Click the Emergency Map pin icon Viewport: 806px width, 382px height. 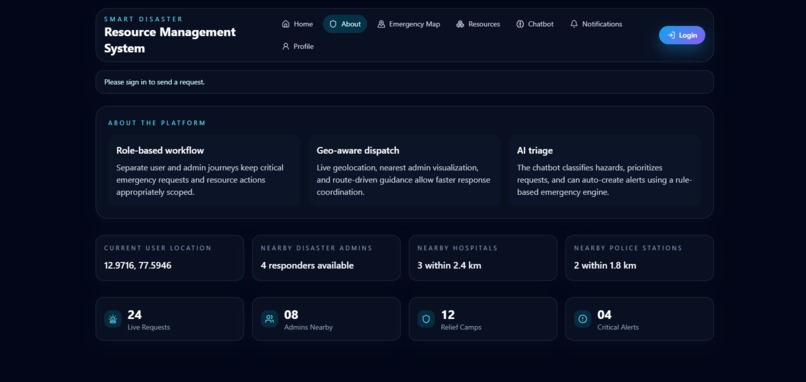pyautogui.click(x=381, y=24)
